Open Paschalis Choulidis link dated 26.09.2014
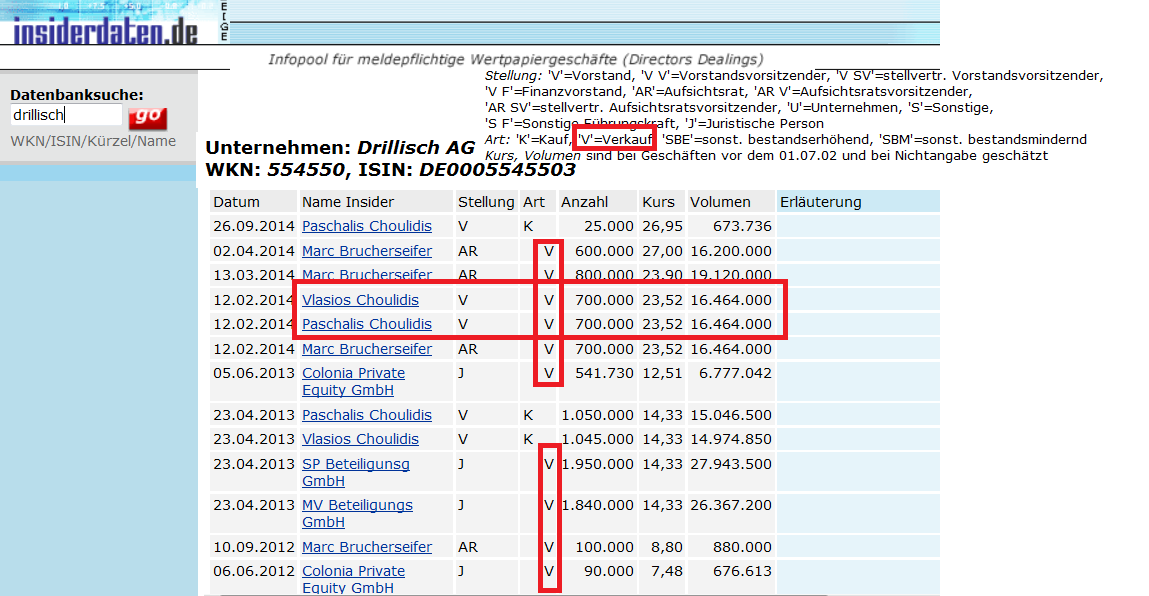This screenshot has width=1149, height=596. (366, 227)
